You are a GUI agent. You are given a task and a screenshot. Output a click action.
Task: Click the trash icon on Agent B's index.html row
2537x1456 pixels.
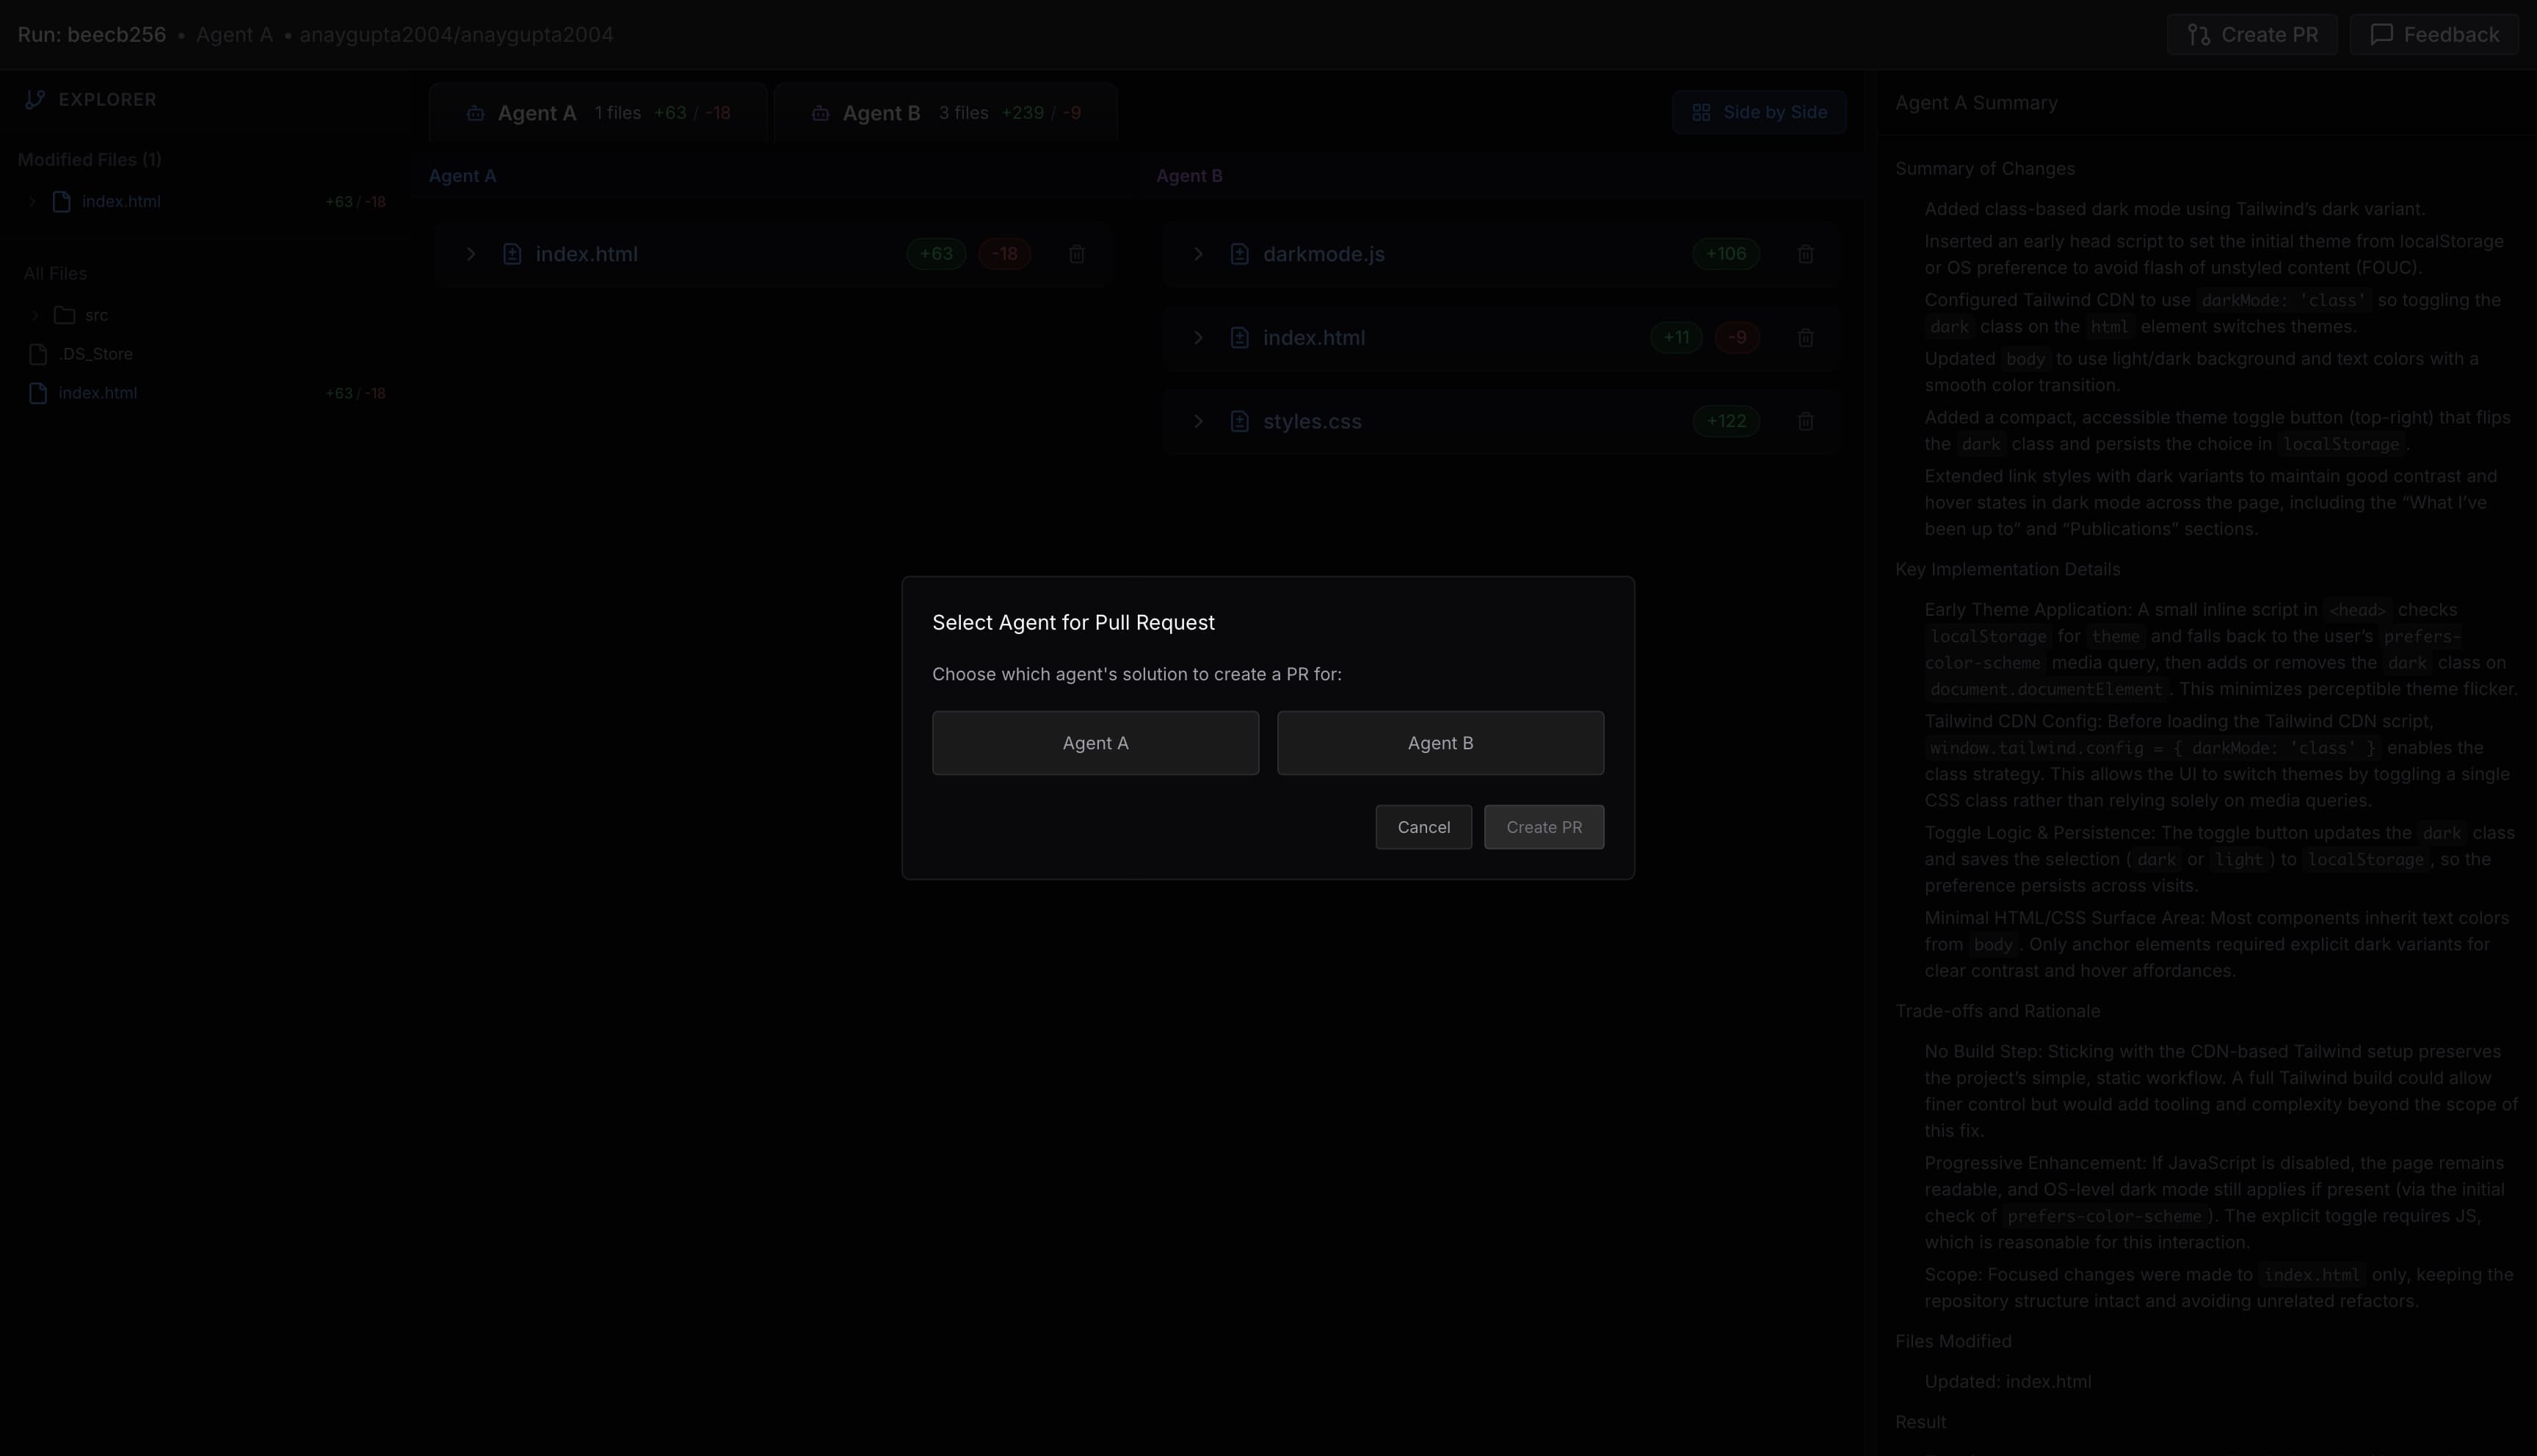[x=1805, y=338]
